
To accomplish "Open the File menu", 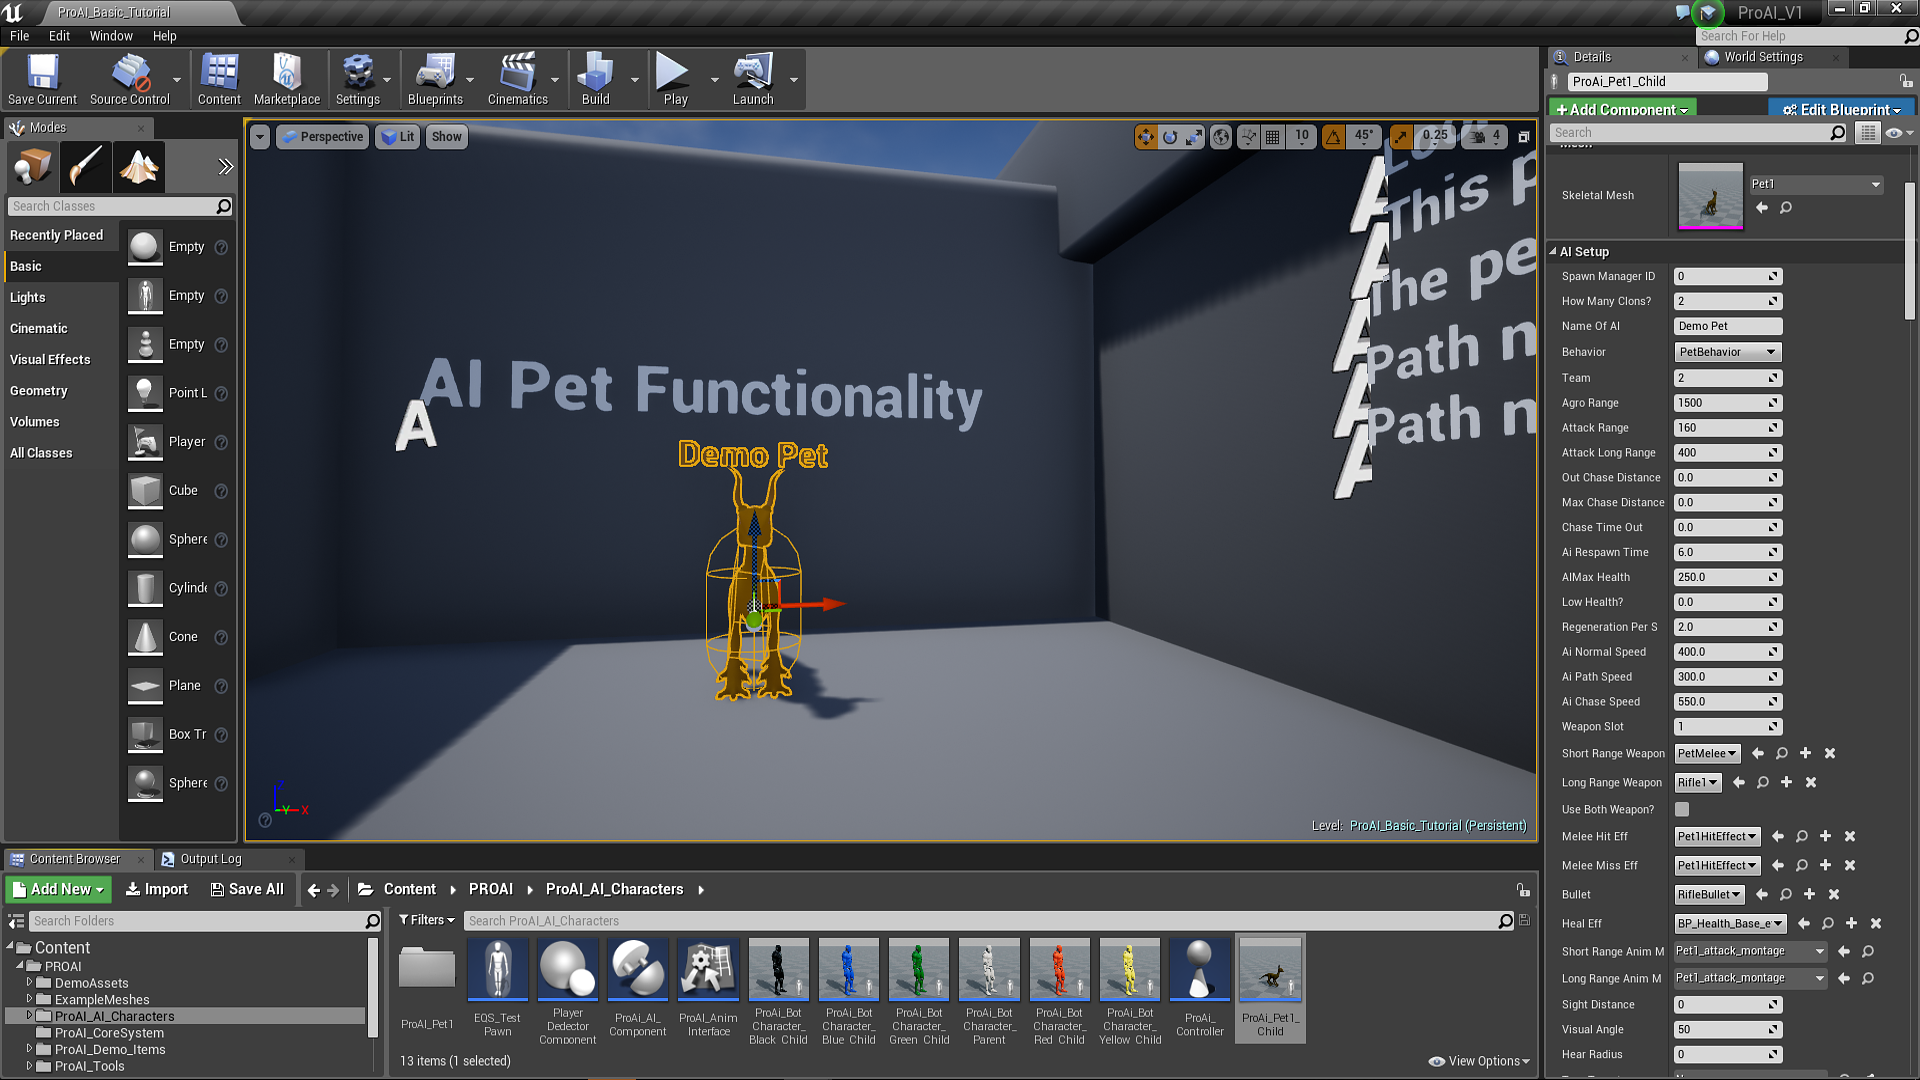I will (x=20, y=36).
